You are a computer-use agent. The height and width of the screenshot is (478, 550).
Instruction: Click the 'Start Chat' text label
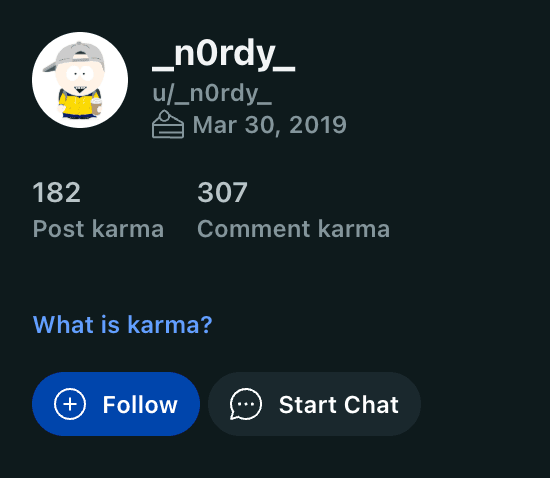(x=338, y=405)
